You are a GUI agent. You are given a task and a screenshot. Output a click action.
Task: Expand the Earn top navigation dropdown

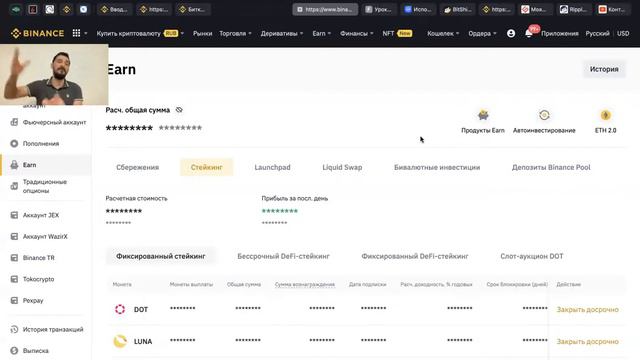(x=322, y=33)
